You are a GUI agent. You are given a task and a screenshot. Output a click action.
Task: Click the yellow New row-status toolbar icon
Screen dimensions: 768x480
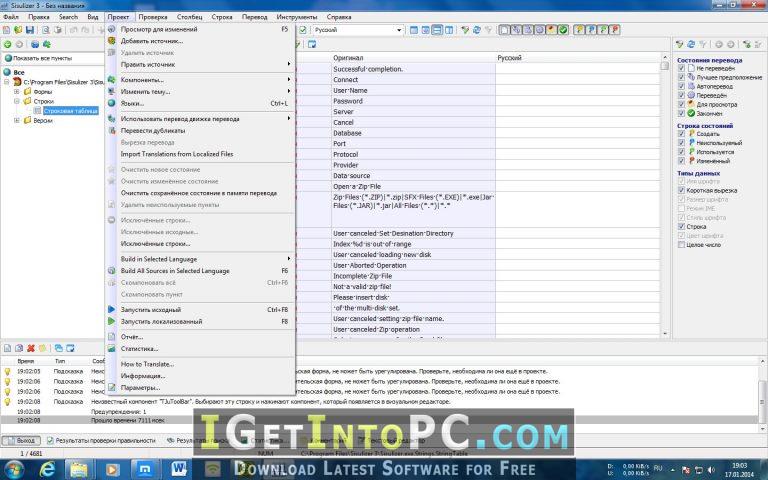579,30
